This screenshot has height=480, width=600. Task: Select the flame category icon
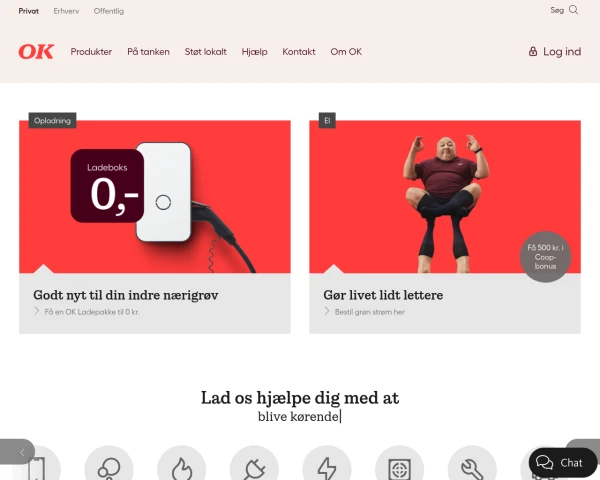(182, 466)
